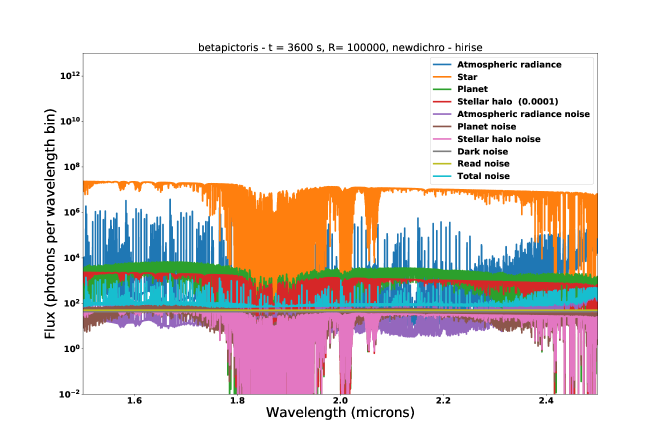664x443 pixels.
Task: Click the 'Flux (photons per wavelength bin)' axis label
Action: pyautogui.click(x=50, y=224)
